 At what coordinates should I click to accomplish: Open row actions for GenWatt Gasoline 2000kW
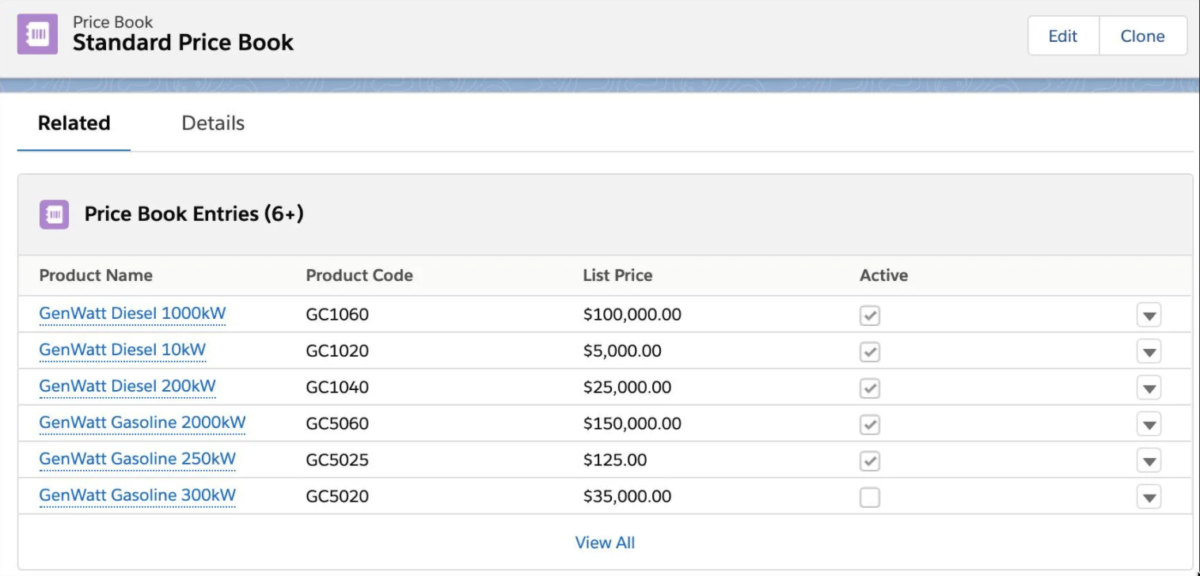1148,423
